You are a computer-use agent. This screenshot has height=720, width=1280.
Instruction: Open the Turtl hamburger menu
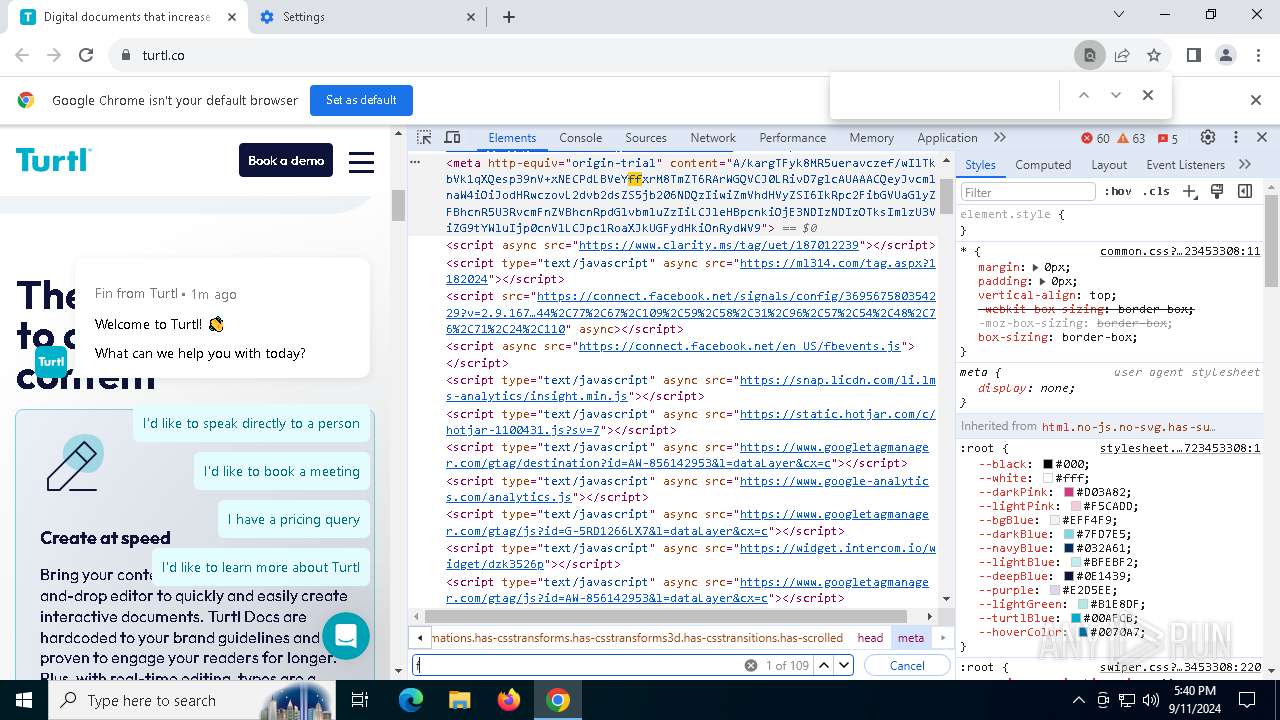[361, 161]
